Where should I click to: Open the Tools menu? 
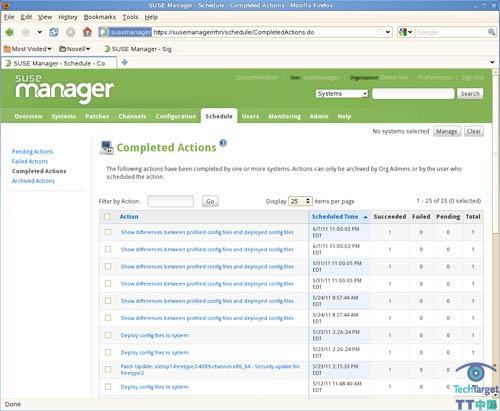point(130,17)
